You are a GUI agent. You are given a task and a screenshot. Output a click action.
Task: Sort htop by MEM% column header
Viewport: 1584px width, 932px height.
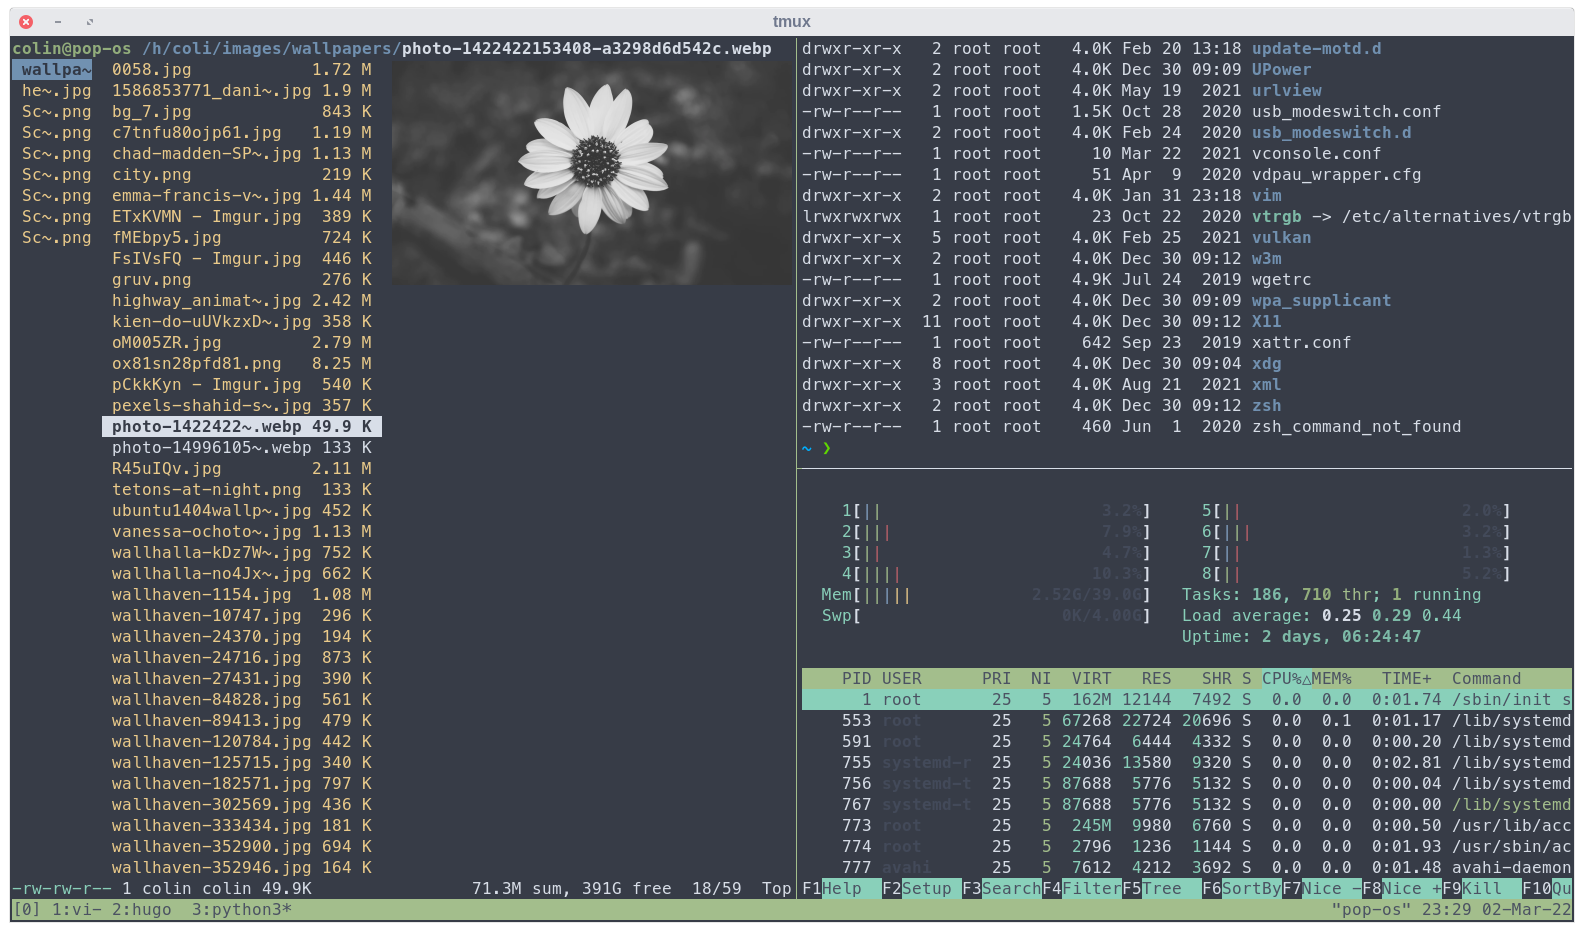point(1332,679)
